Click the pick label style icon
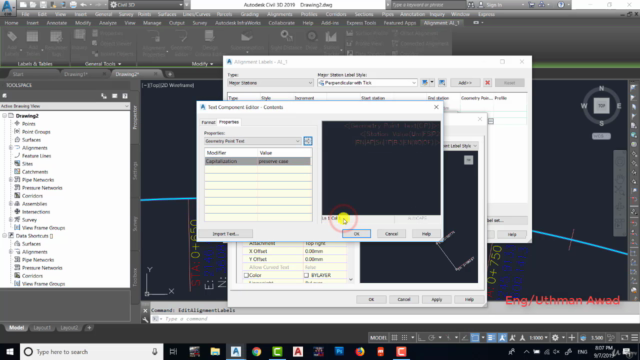640x360 pixels. (x=442, y=83)
